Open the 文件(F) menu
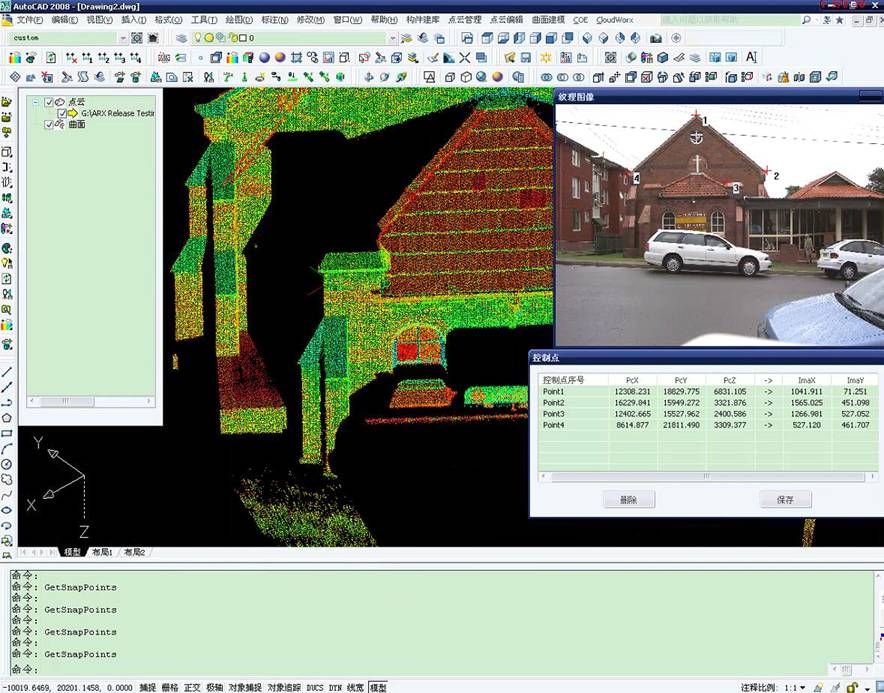 (30, 20)
